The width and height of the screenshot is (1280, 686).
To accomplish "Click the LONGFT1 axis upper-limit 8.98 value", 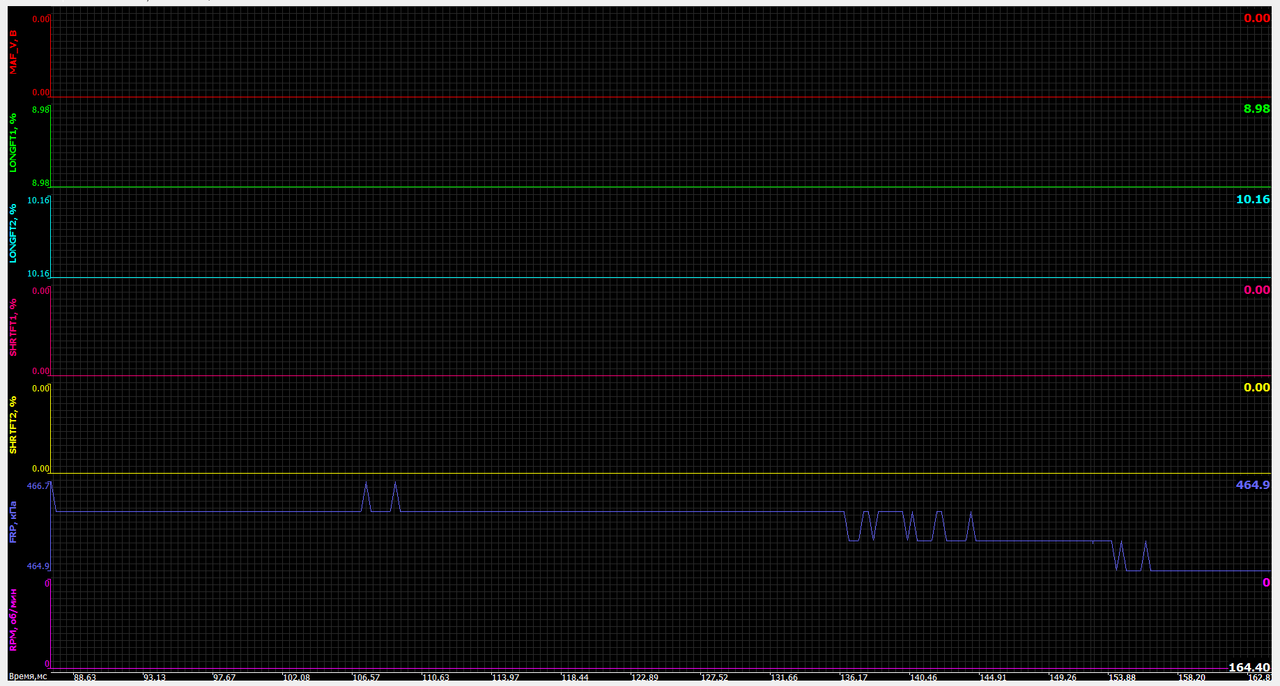I will click(41, 109).
